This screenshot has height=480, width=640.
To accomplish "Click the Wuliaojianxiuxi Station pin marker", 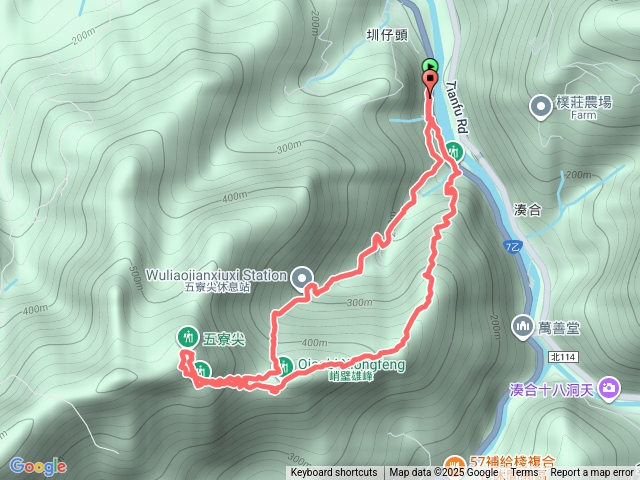I will click(x=302, y=279).
